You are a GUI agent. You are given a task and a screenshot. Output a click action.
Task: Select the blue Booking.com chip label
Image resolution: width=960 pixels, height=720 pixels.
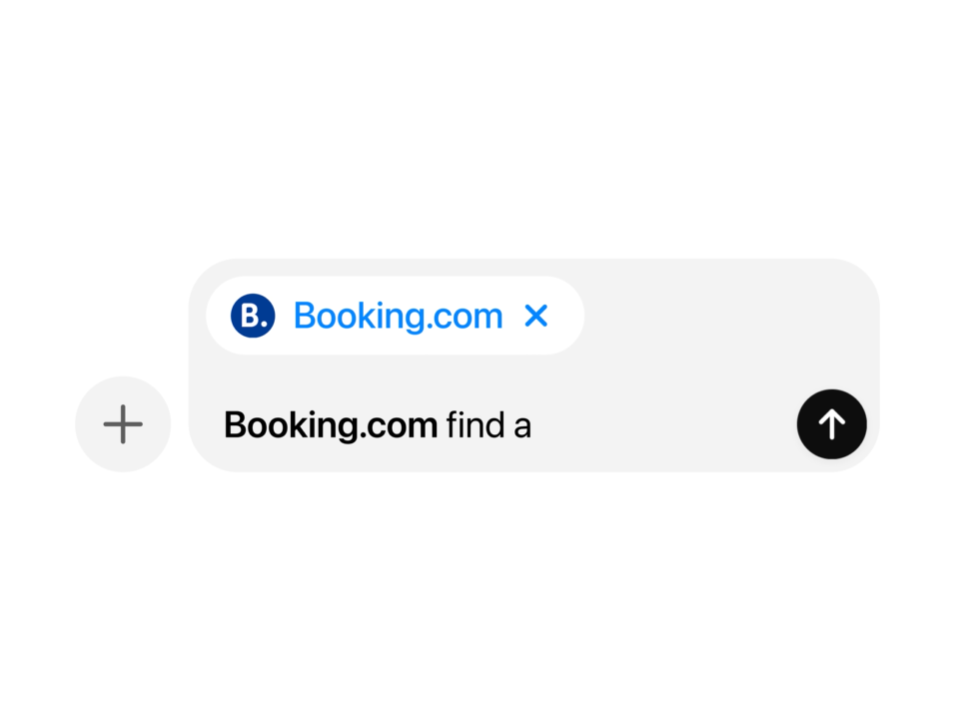pyautogui.click(x=398, y=316)
